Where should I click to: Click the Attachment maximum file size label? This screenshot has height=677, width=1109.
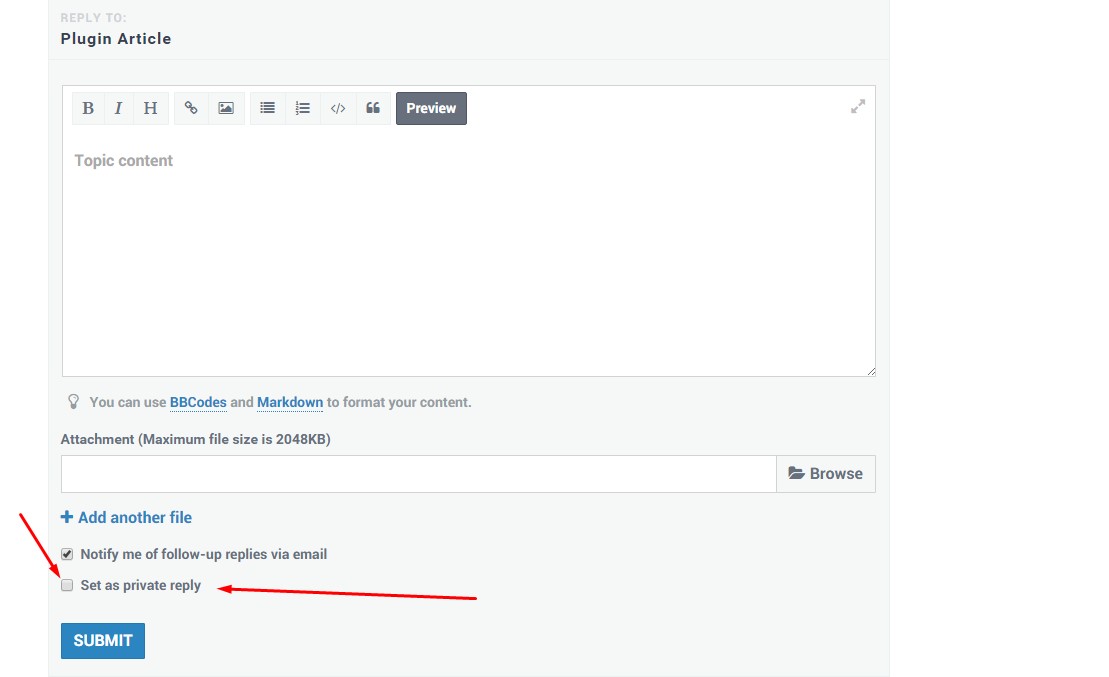(196, 439)
